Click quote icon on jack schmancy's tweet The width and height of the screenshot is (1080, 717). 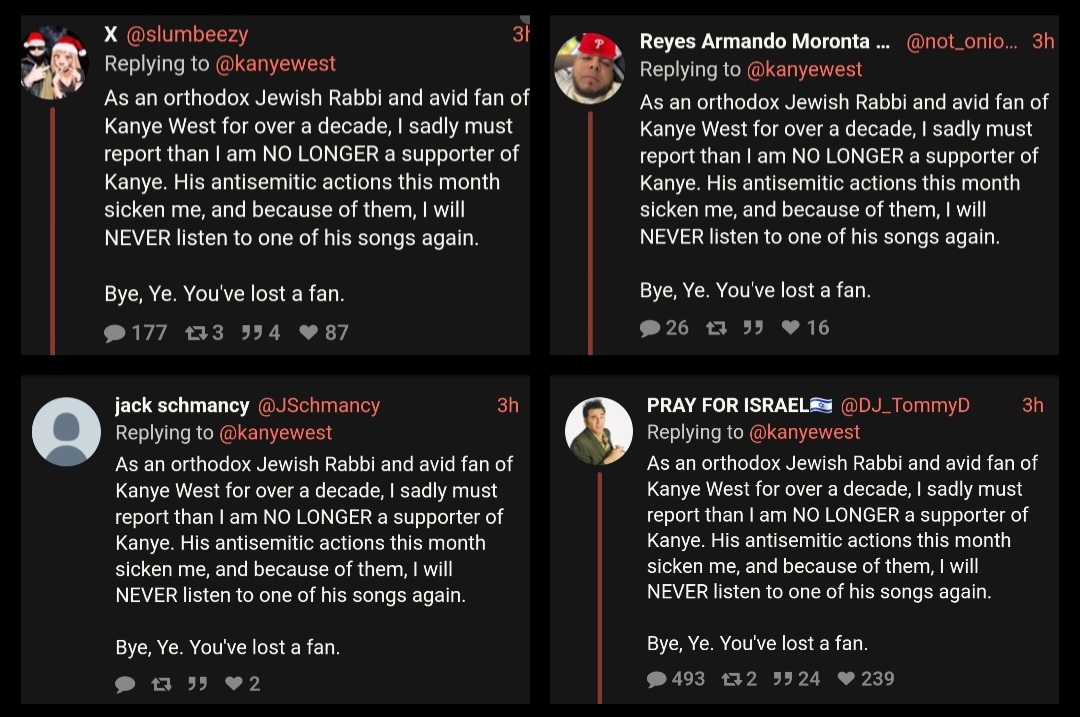[198, 684]
